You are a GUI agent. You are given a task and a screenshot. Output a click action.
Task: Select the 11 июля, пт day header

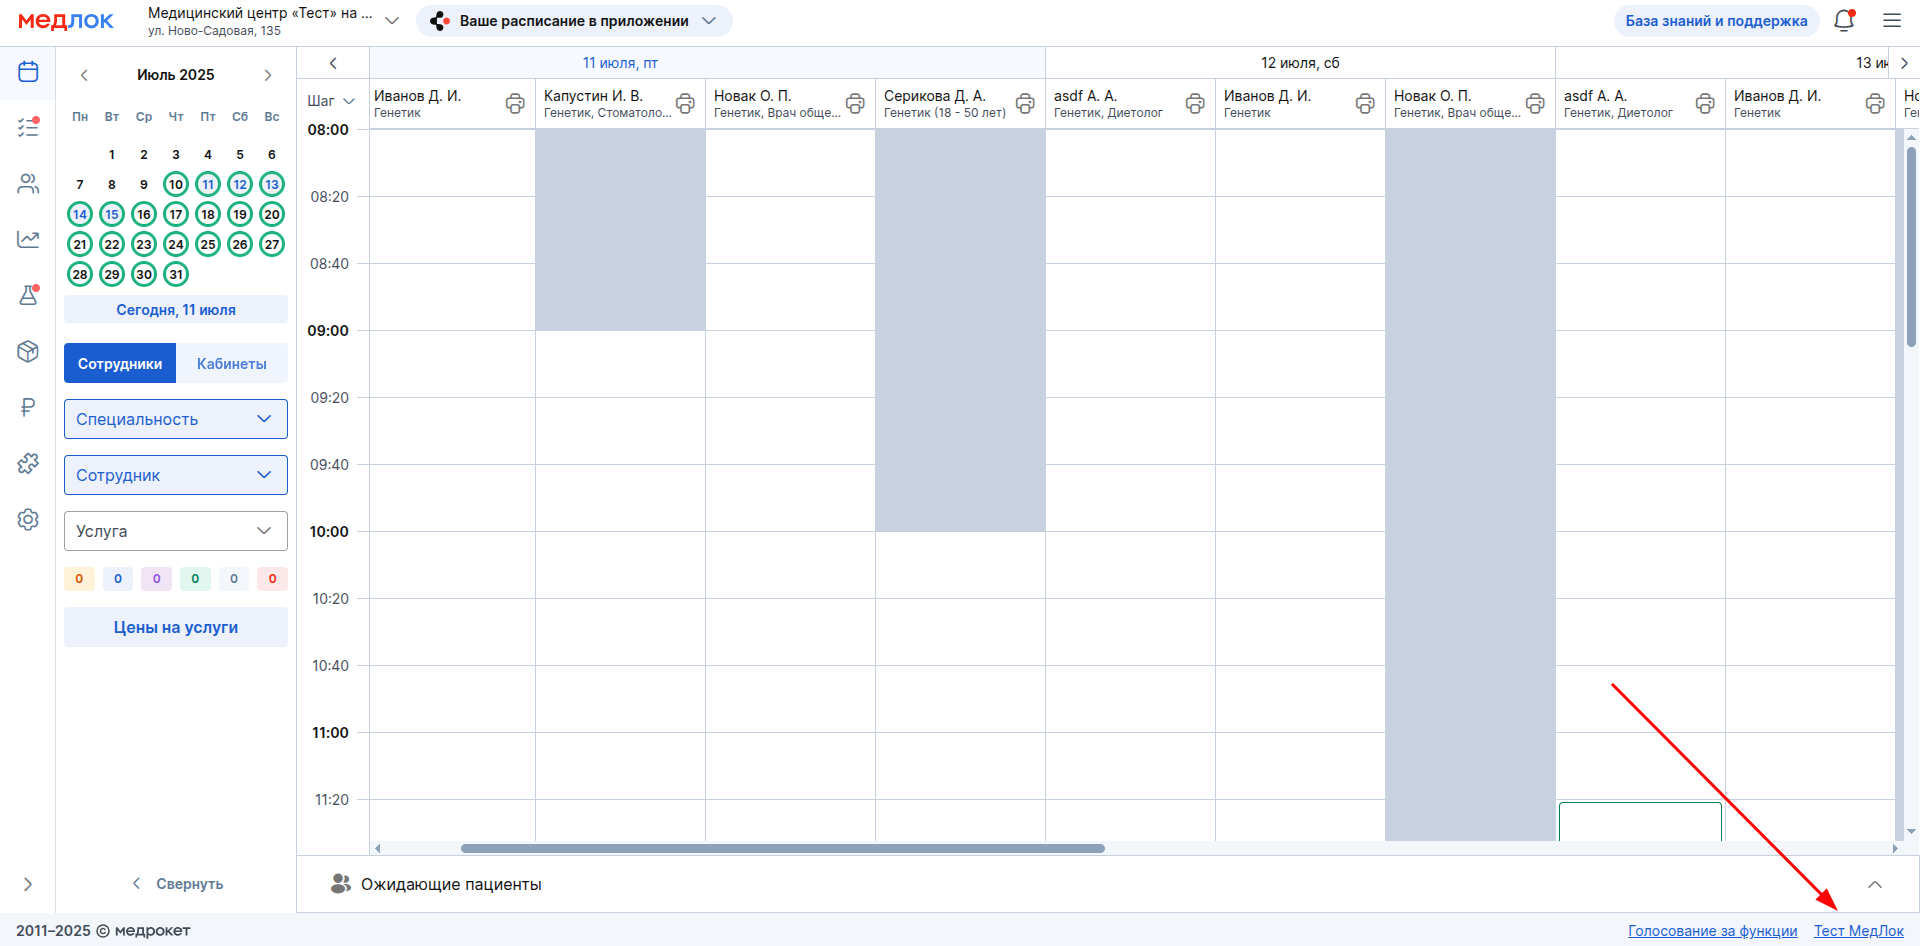coord(620,63)
